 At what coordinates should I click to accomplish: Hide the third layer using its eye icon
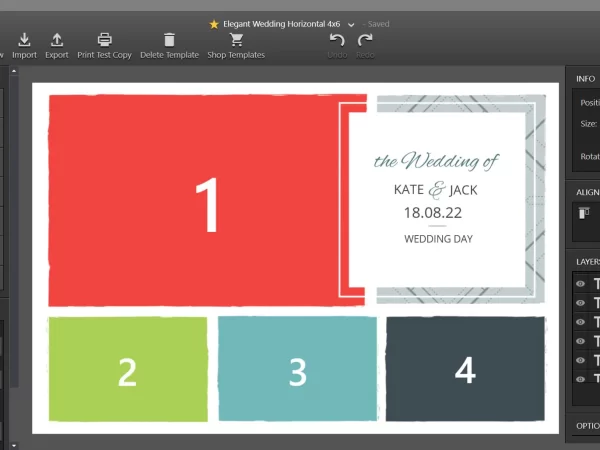(x=580, y=322)
